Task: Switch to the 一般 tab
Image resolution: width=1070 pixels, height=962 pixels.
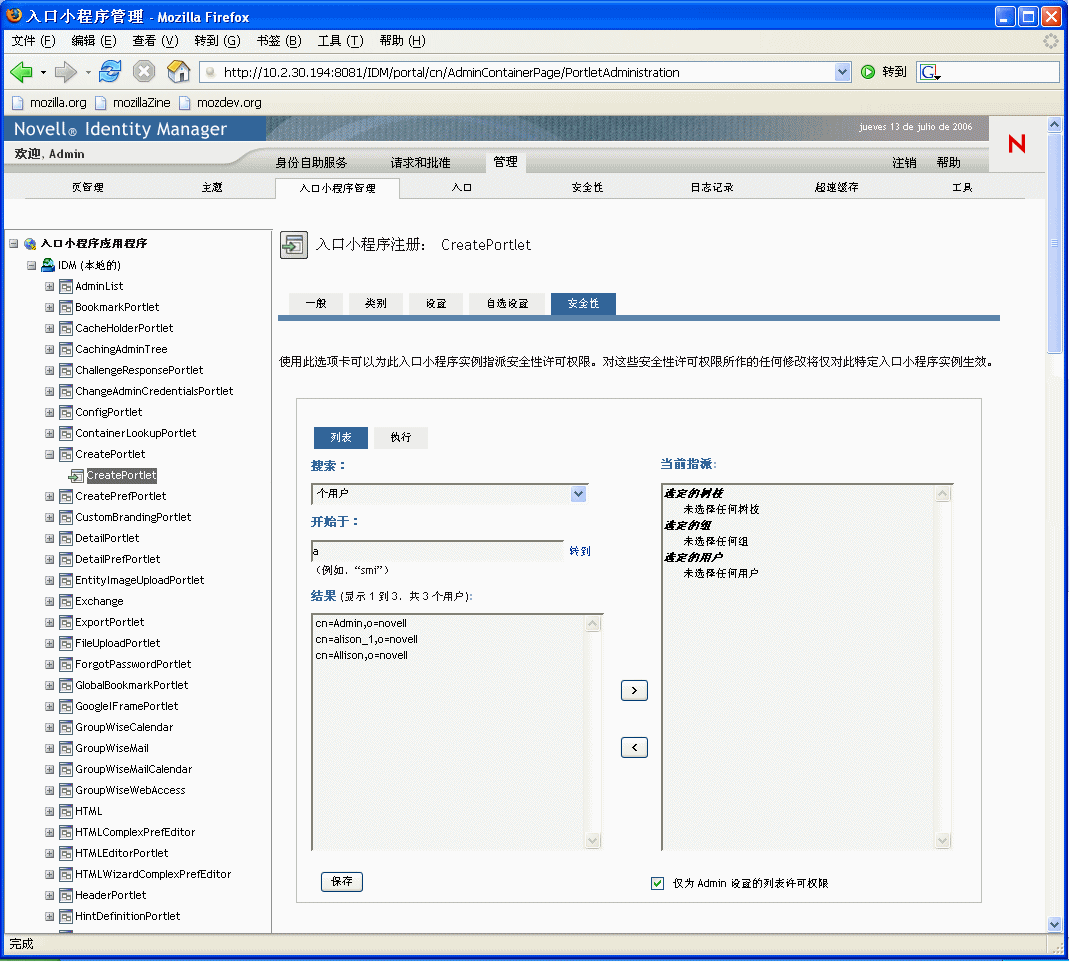Action: [x=316, y=304]
